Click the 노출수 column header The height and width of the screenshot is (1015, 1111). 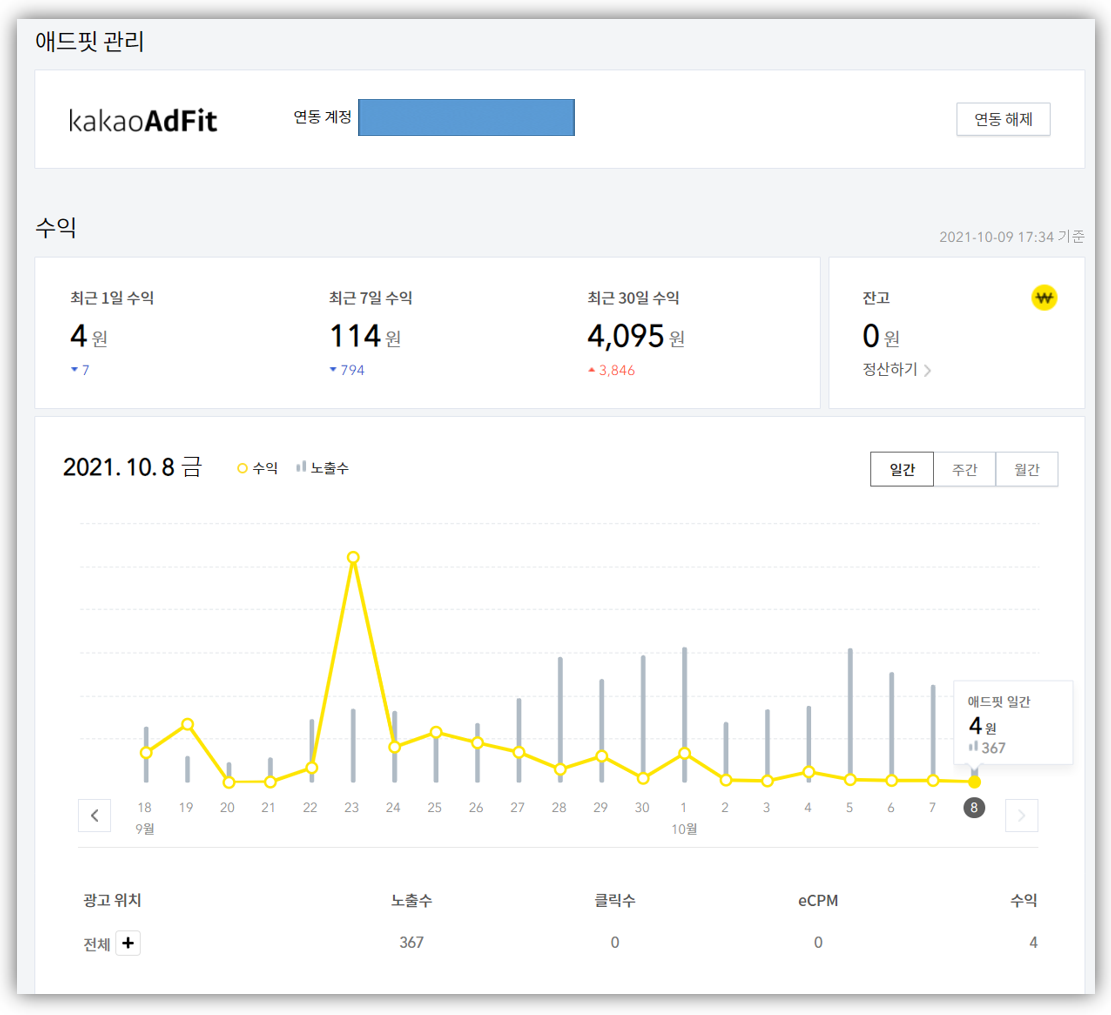coord(412,900)
